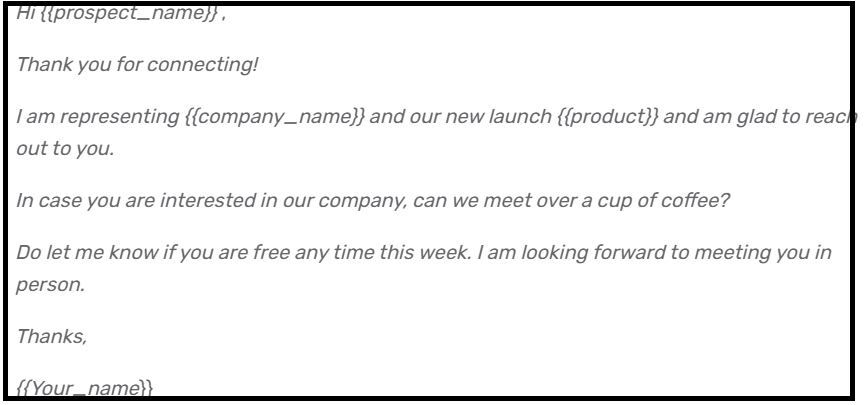The width and height of the screenshot is (864, 405).
Task: Click the text "out to you."
Action: point(65,149)
